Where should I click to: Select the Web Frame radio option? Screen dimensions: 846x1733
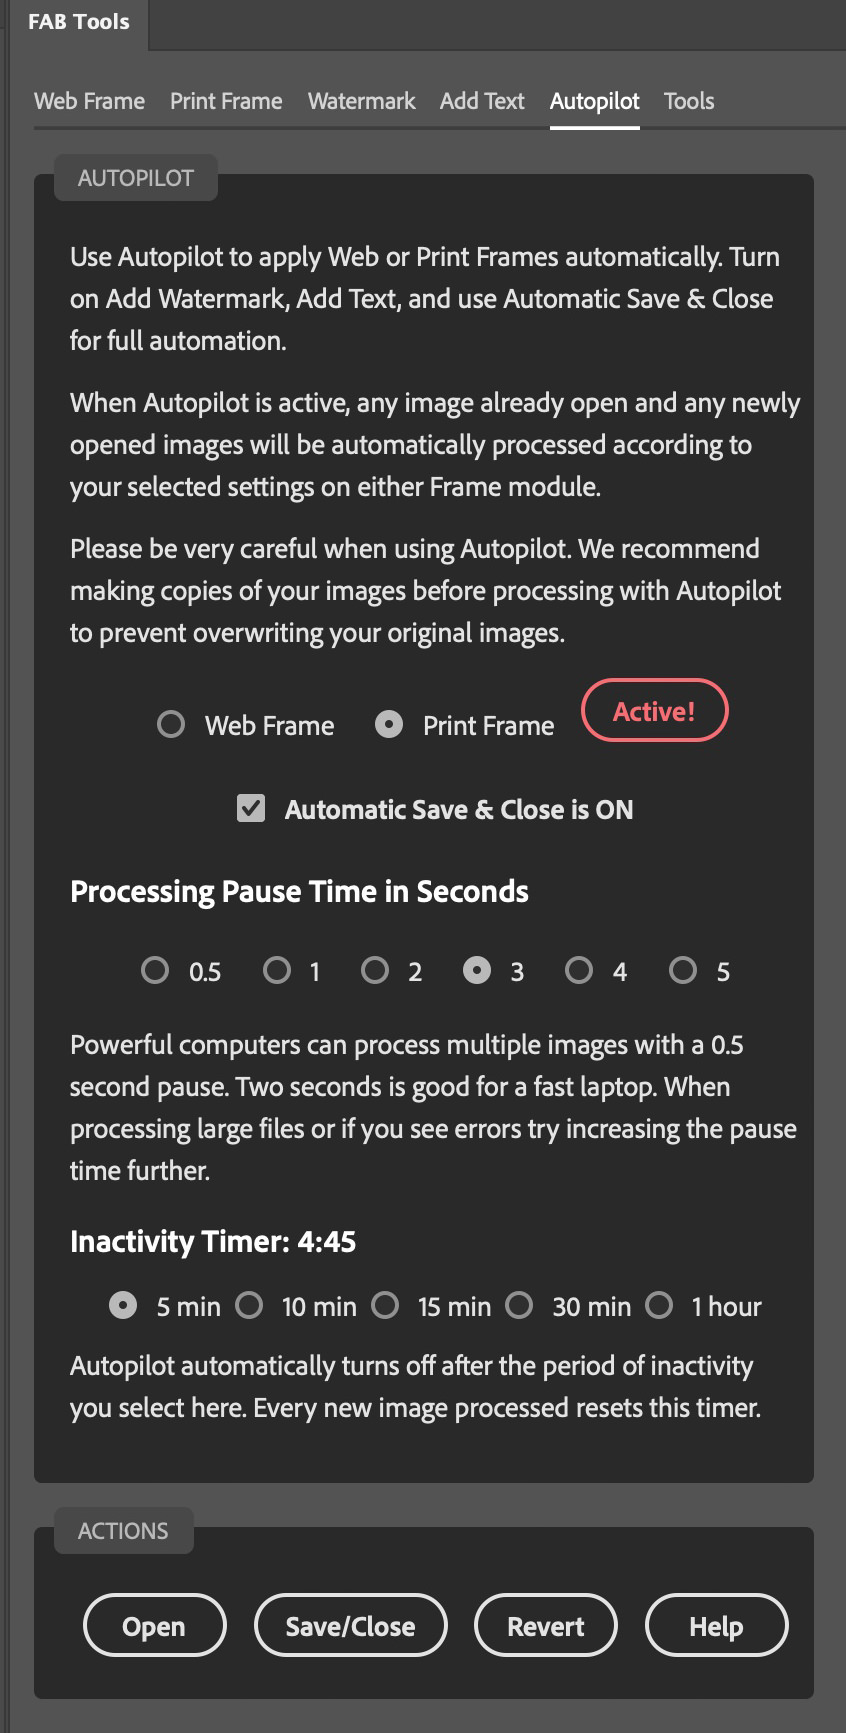pos(171,724)
